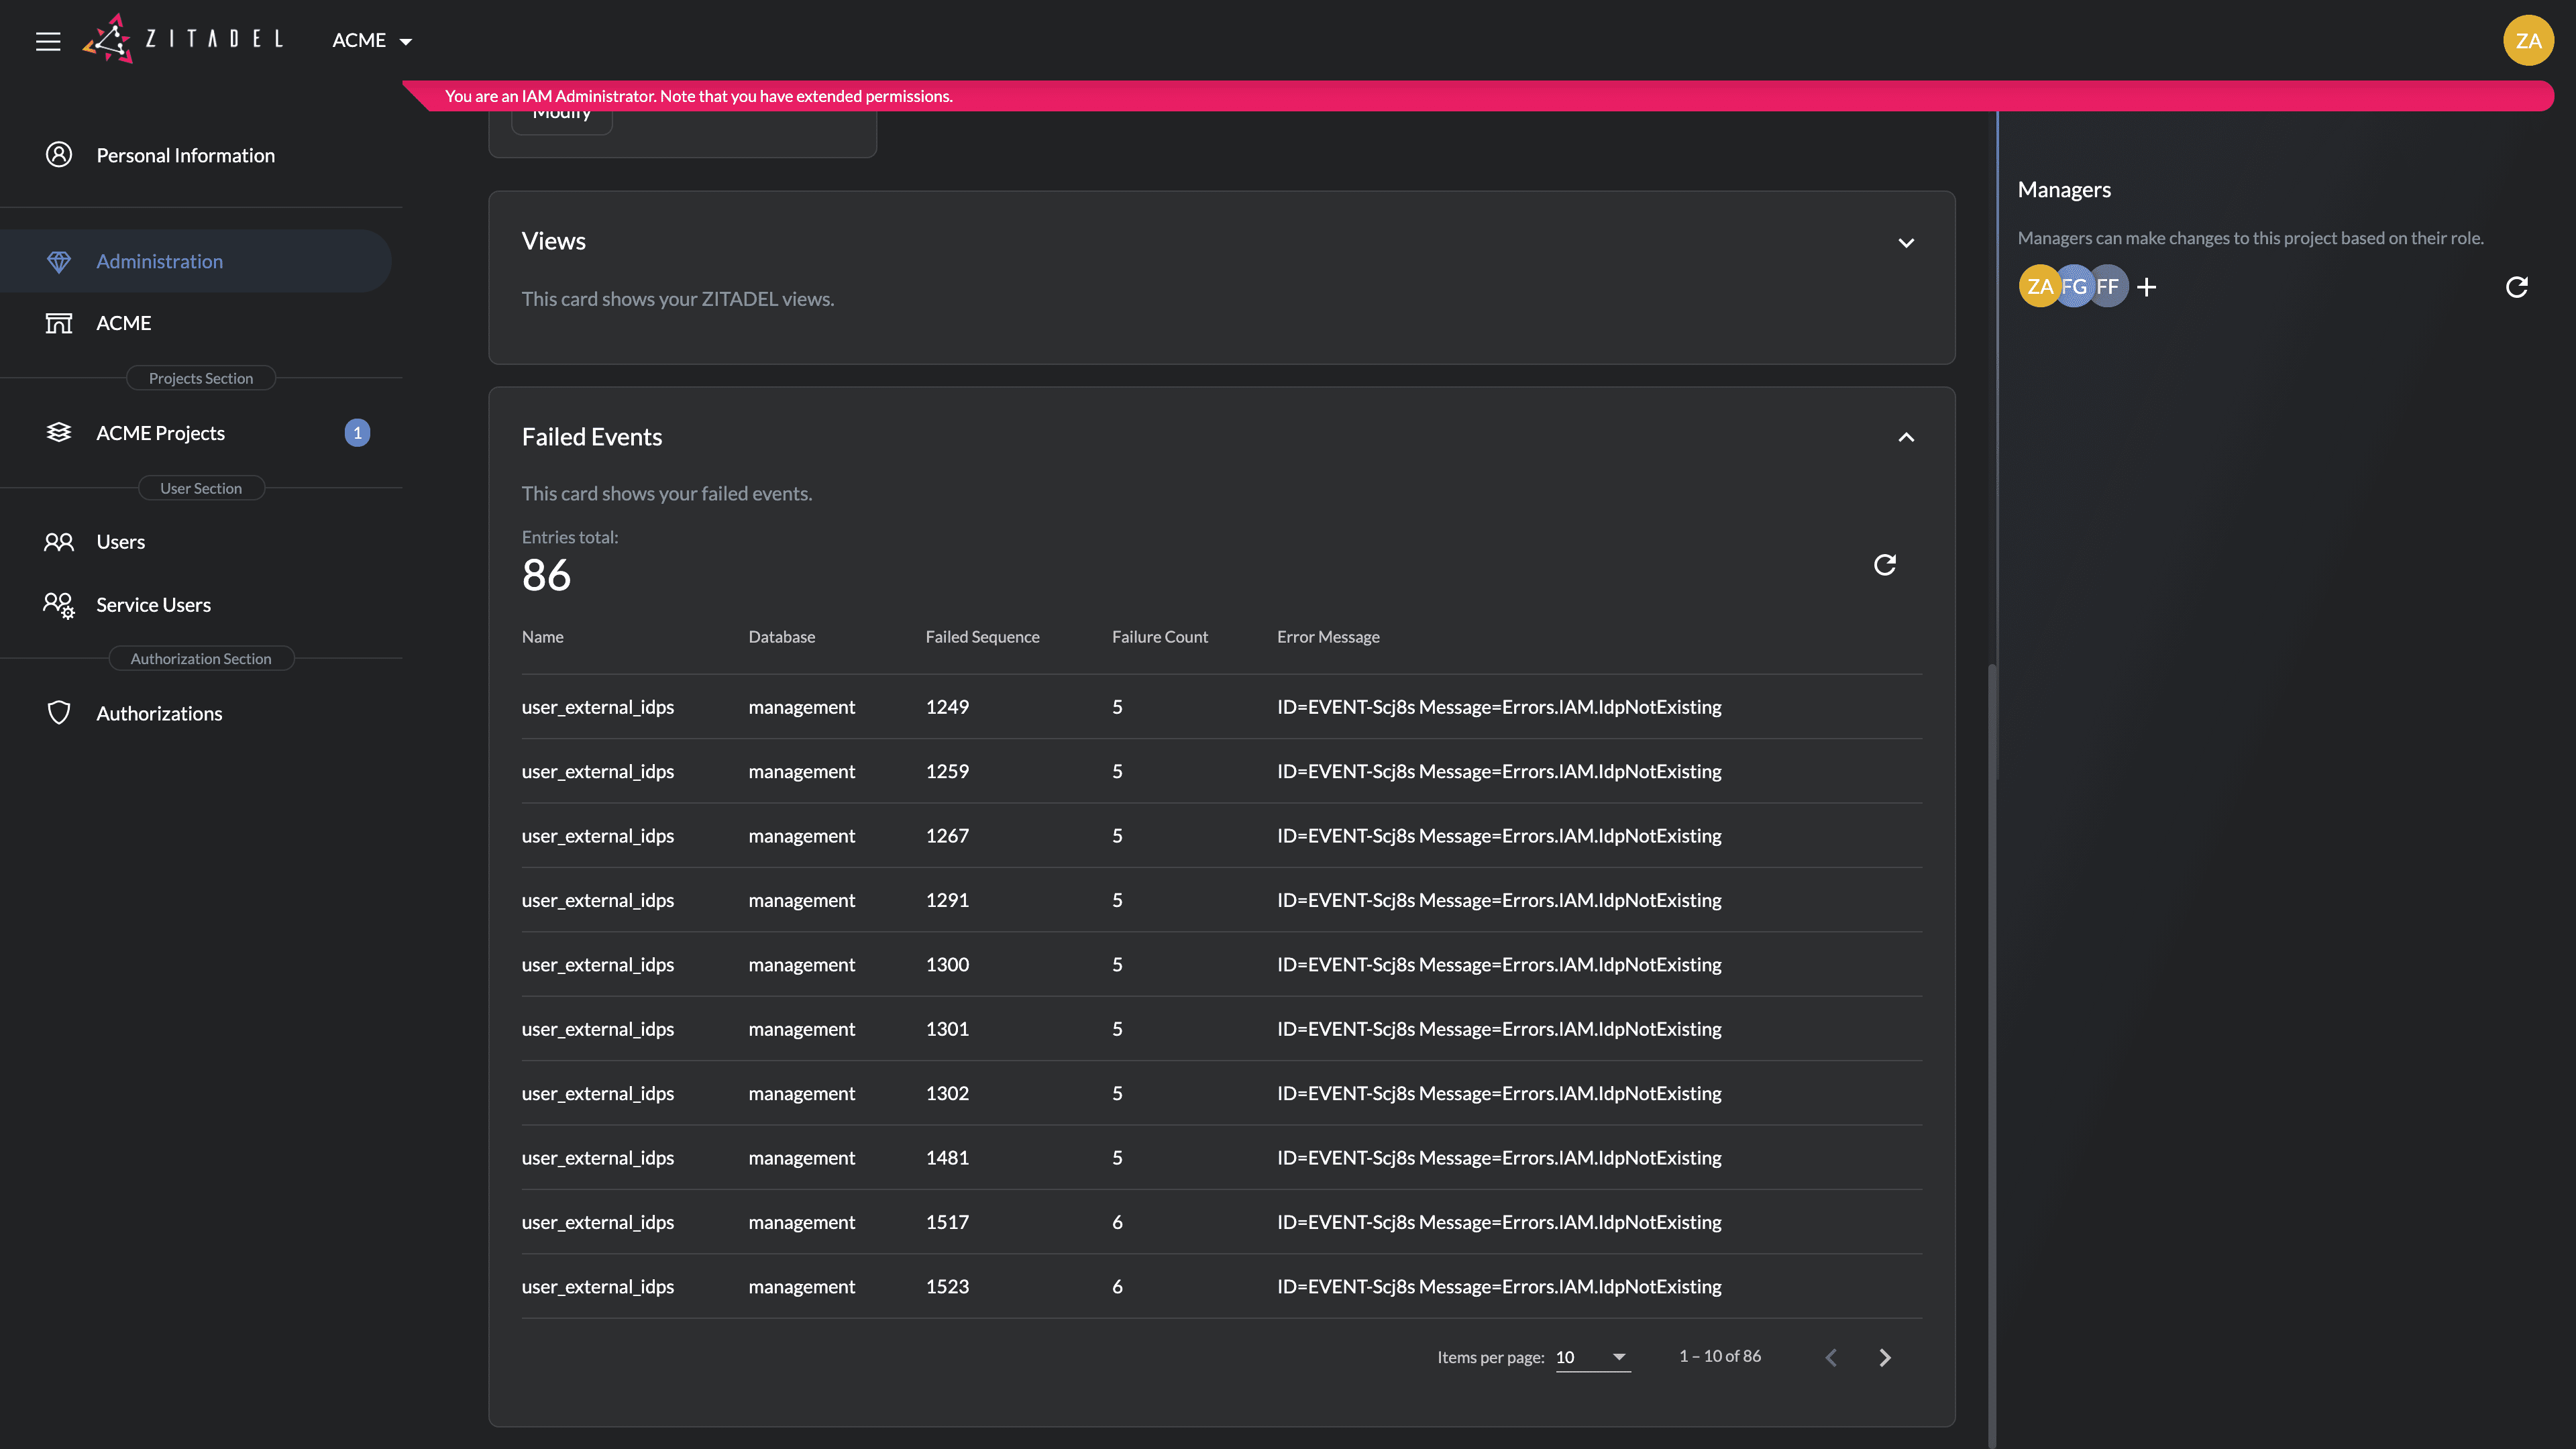Open the ACME organization dropdown

[x=372, y=41]
